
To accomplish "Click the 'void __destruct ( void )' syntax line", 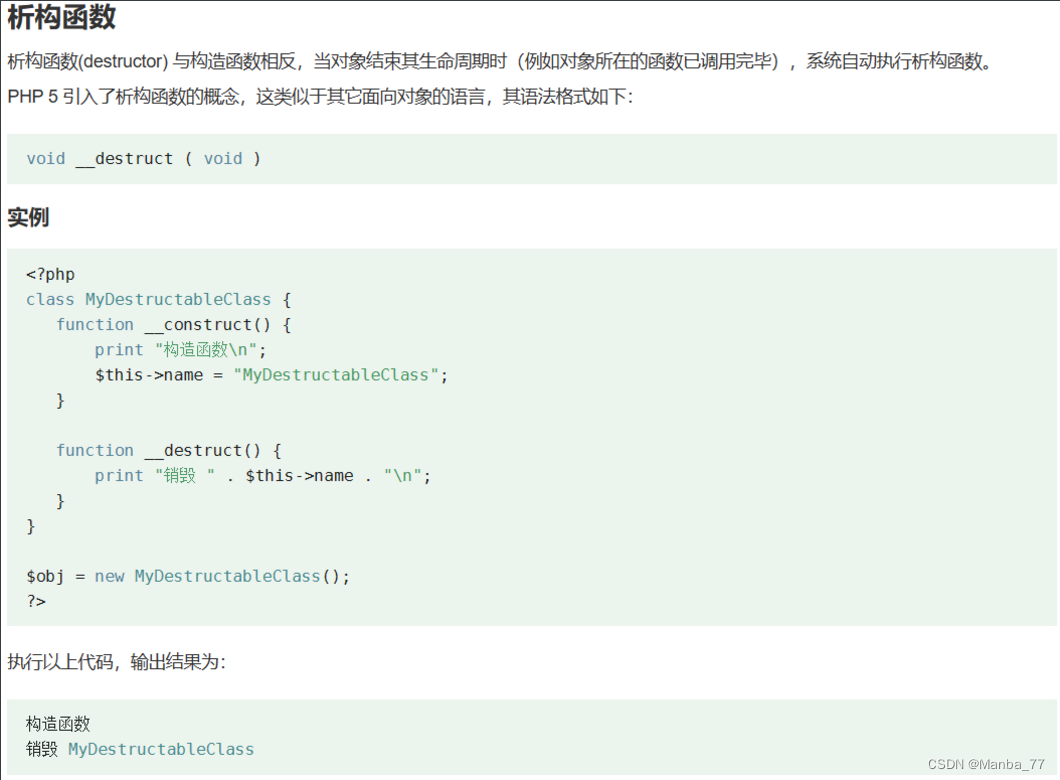I will (143, 159).
